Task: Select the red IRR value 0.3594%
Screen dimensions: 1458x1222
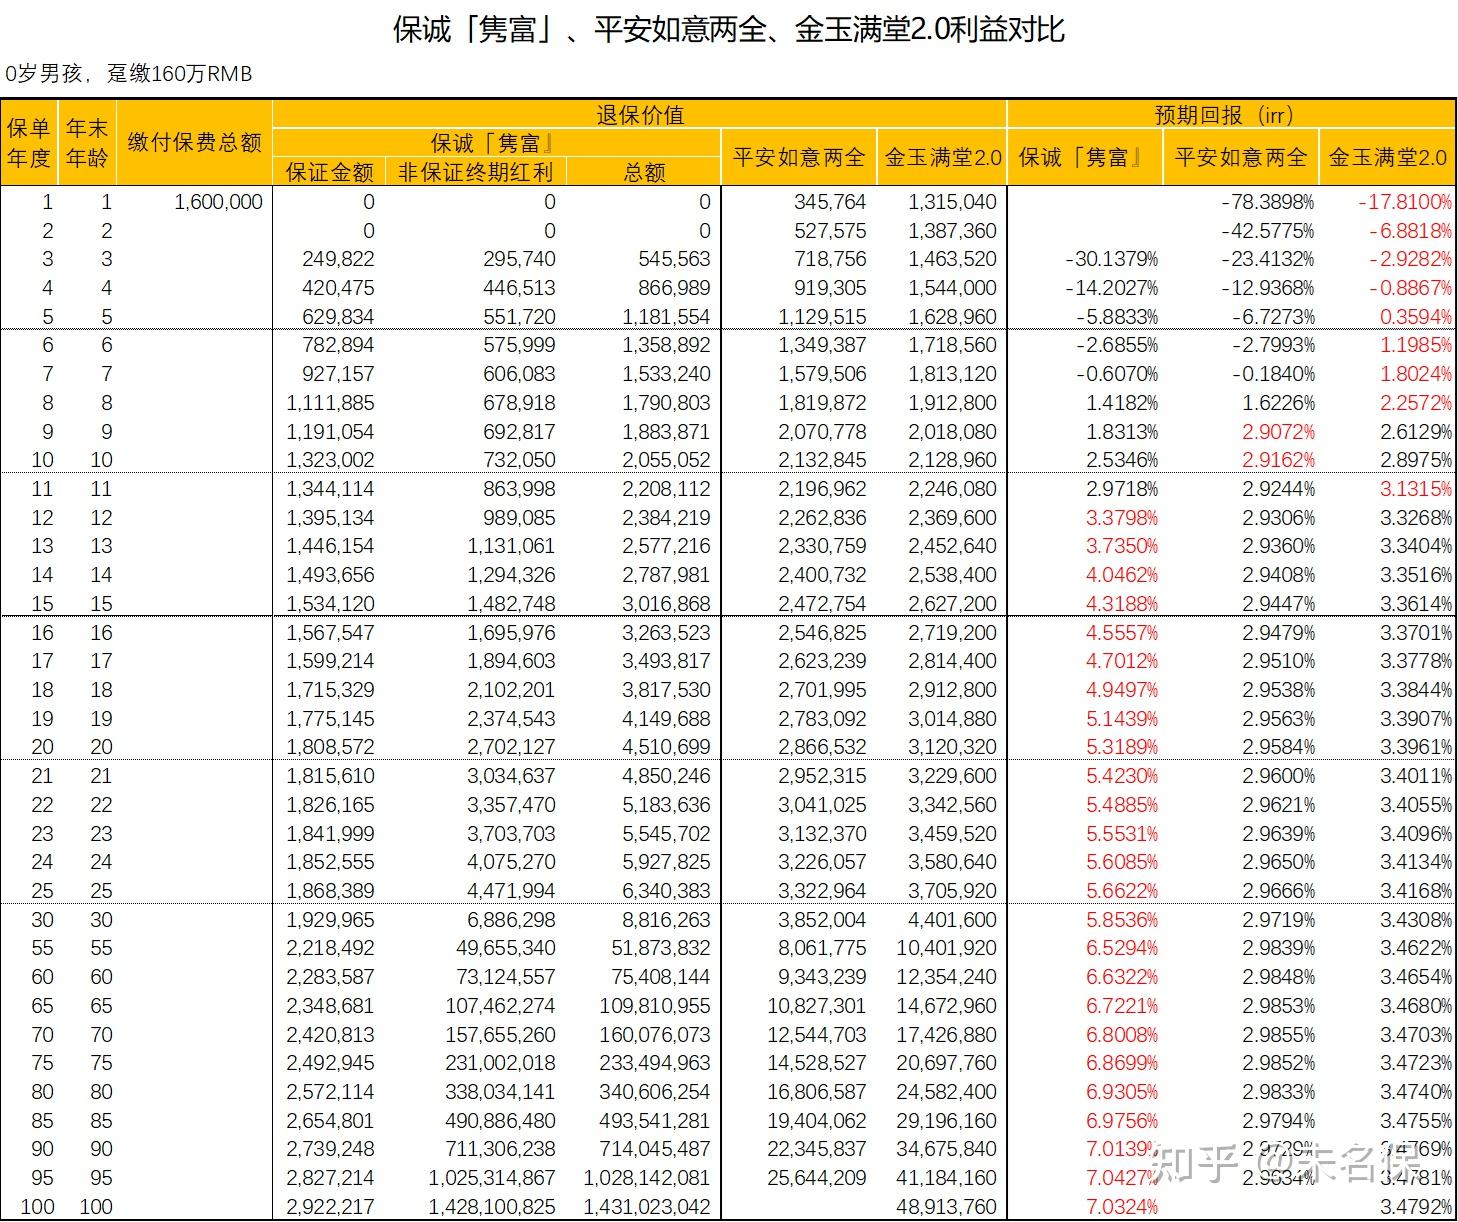Action: (x=1415, y=317)
